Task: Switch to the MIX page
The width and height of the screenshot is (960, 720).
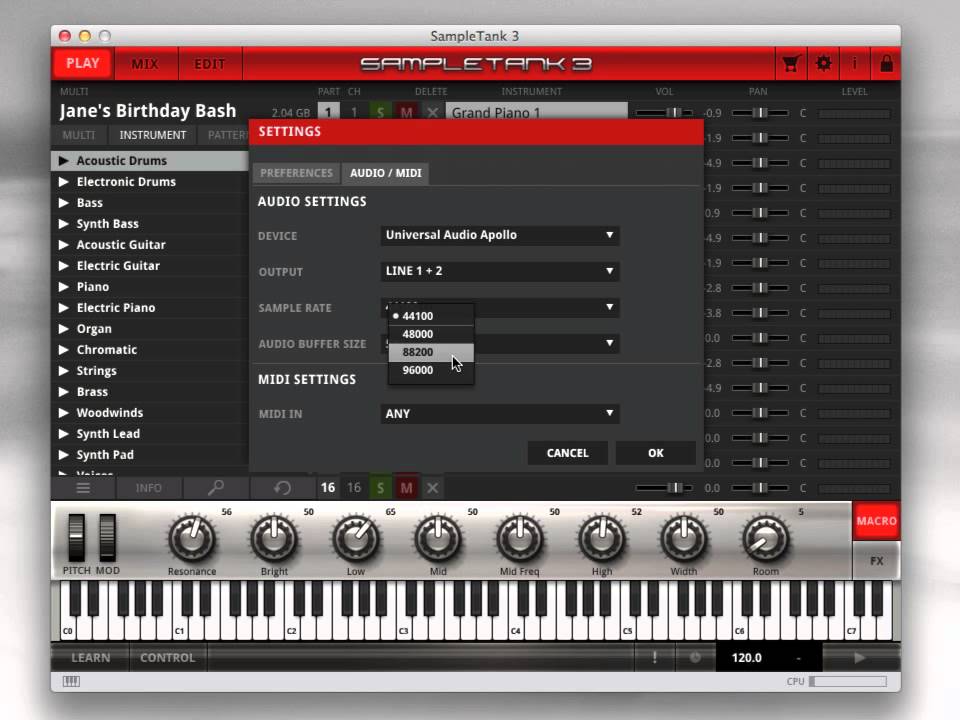Action: click(145, 64)
